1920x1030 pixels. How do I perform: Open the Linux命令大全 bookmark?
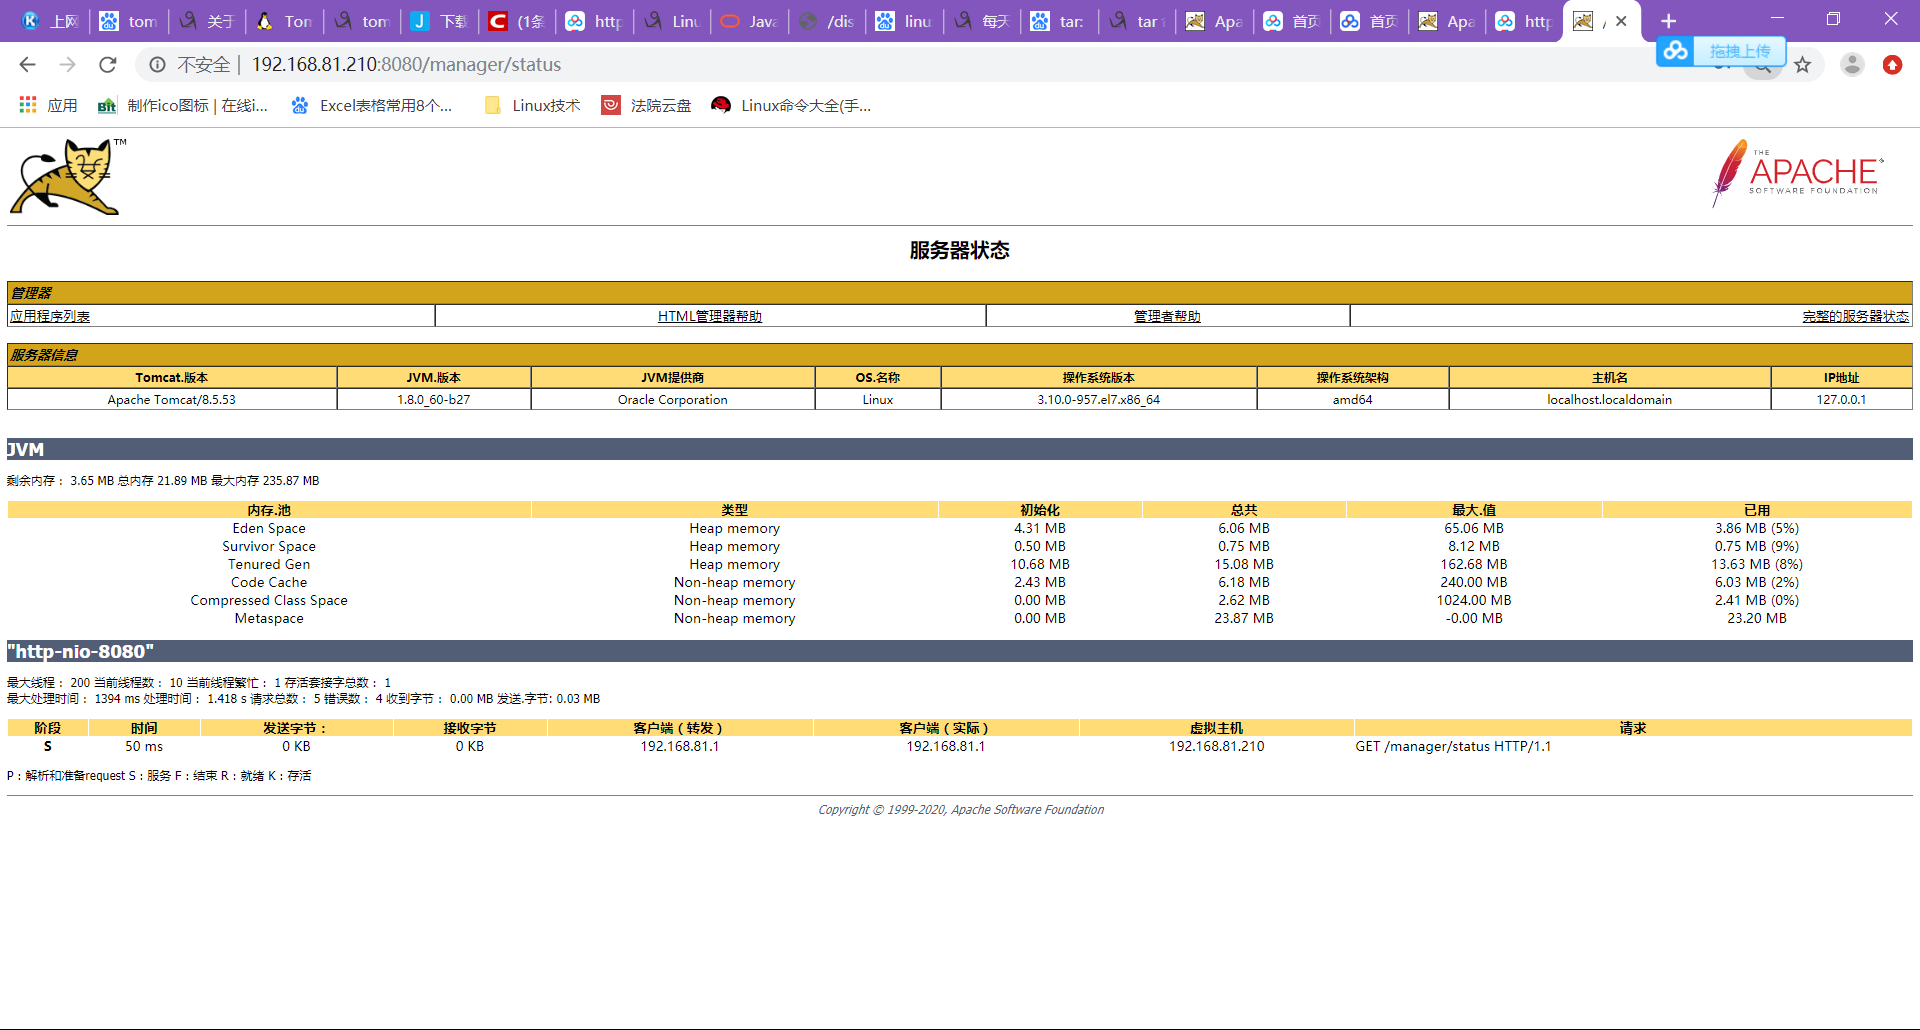791,105
